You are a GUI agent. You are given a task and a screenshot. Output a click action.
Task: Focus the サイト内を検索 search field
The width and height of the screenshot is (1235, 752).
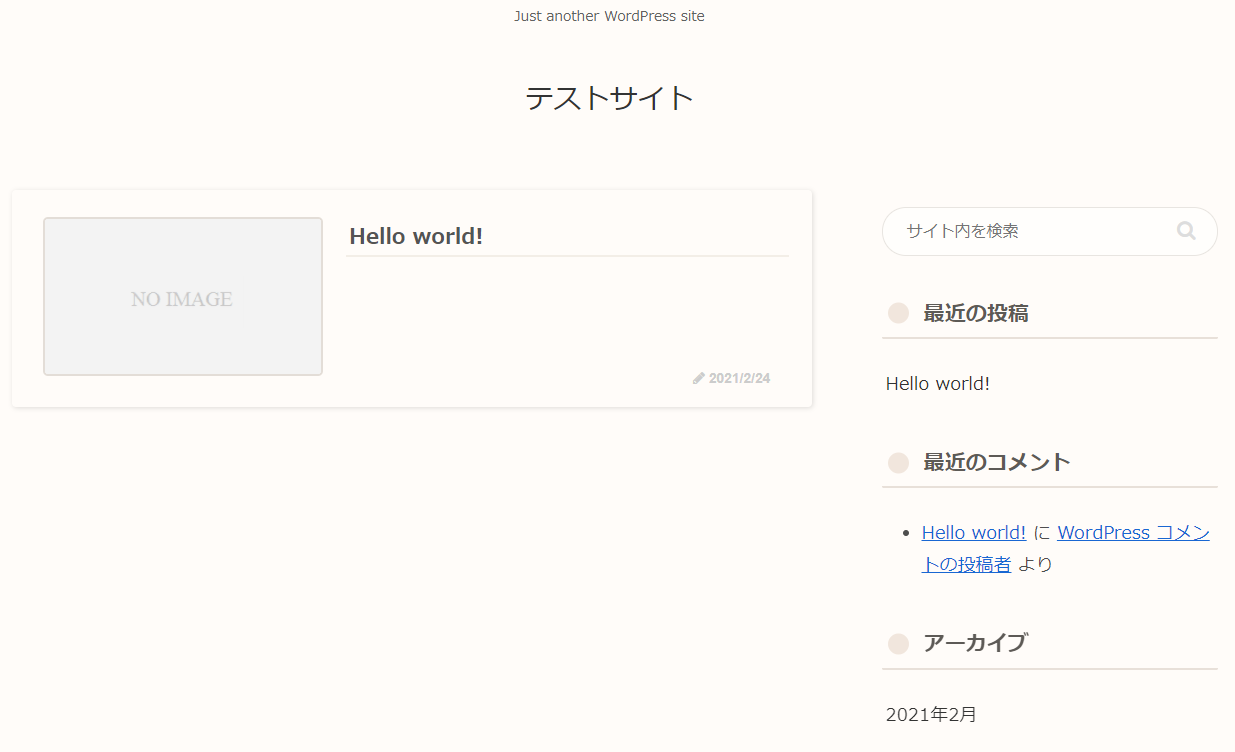click(x=1049, y=231)
